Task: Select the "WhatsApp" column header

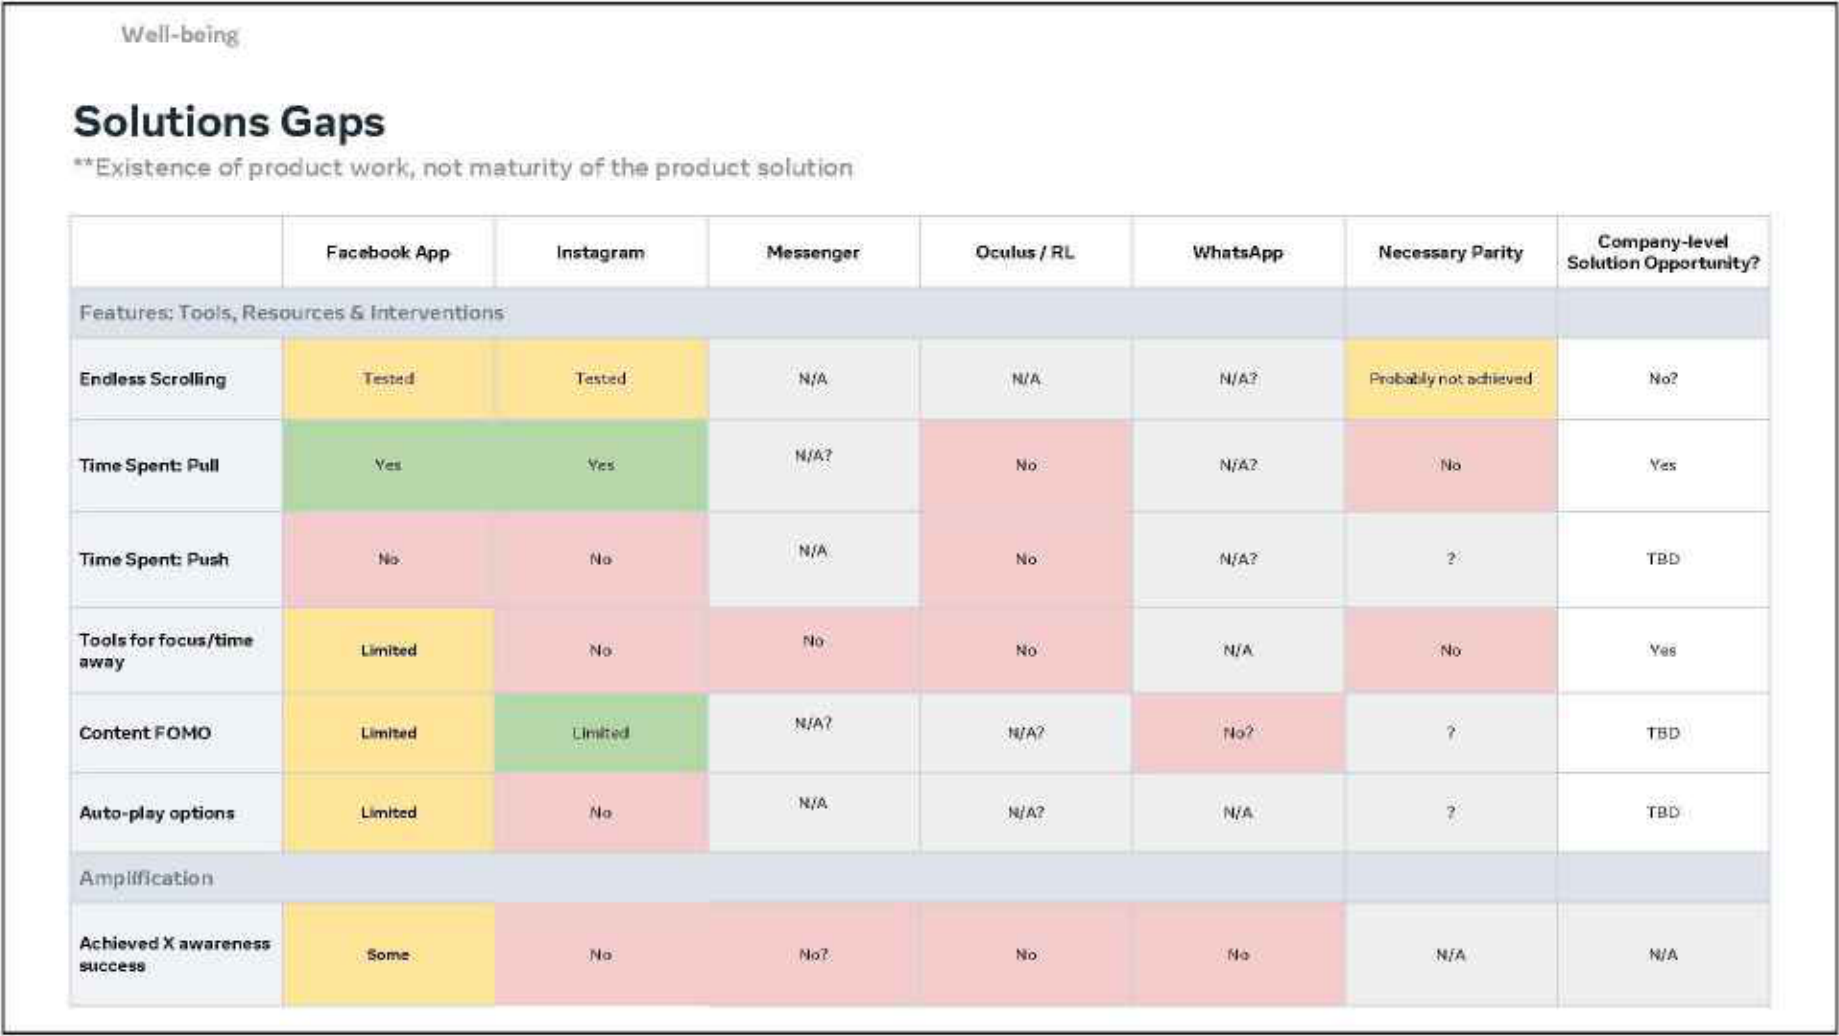Action: coord(1237,252)
